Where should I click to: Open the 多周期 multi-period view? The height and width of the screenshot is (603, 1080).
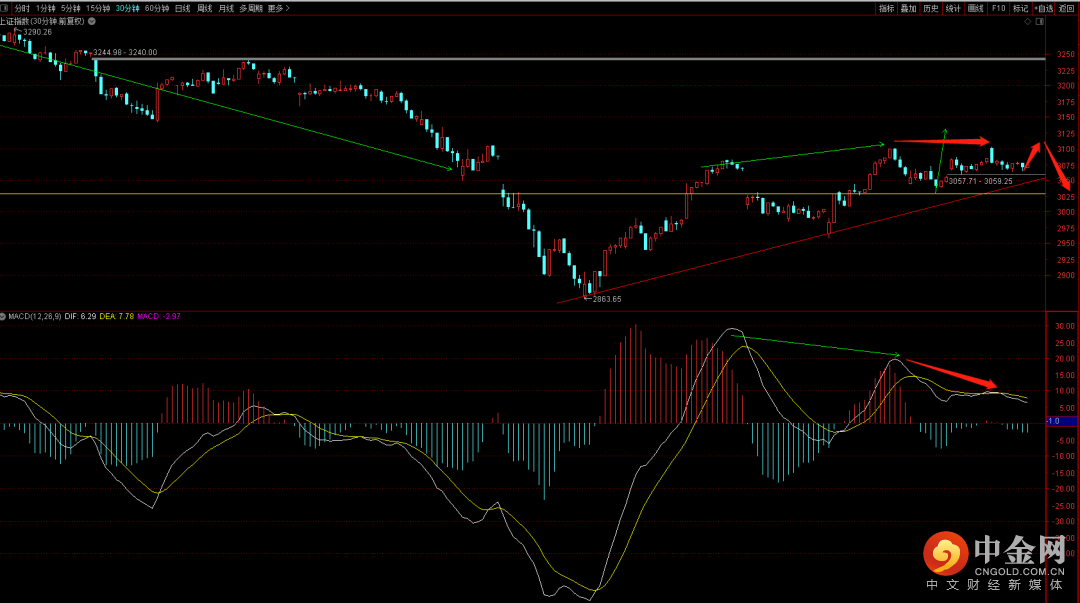click(250, 8)
